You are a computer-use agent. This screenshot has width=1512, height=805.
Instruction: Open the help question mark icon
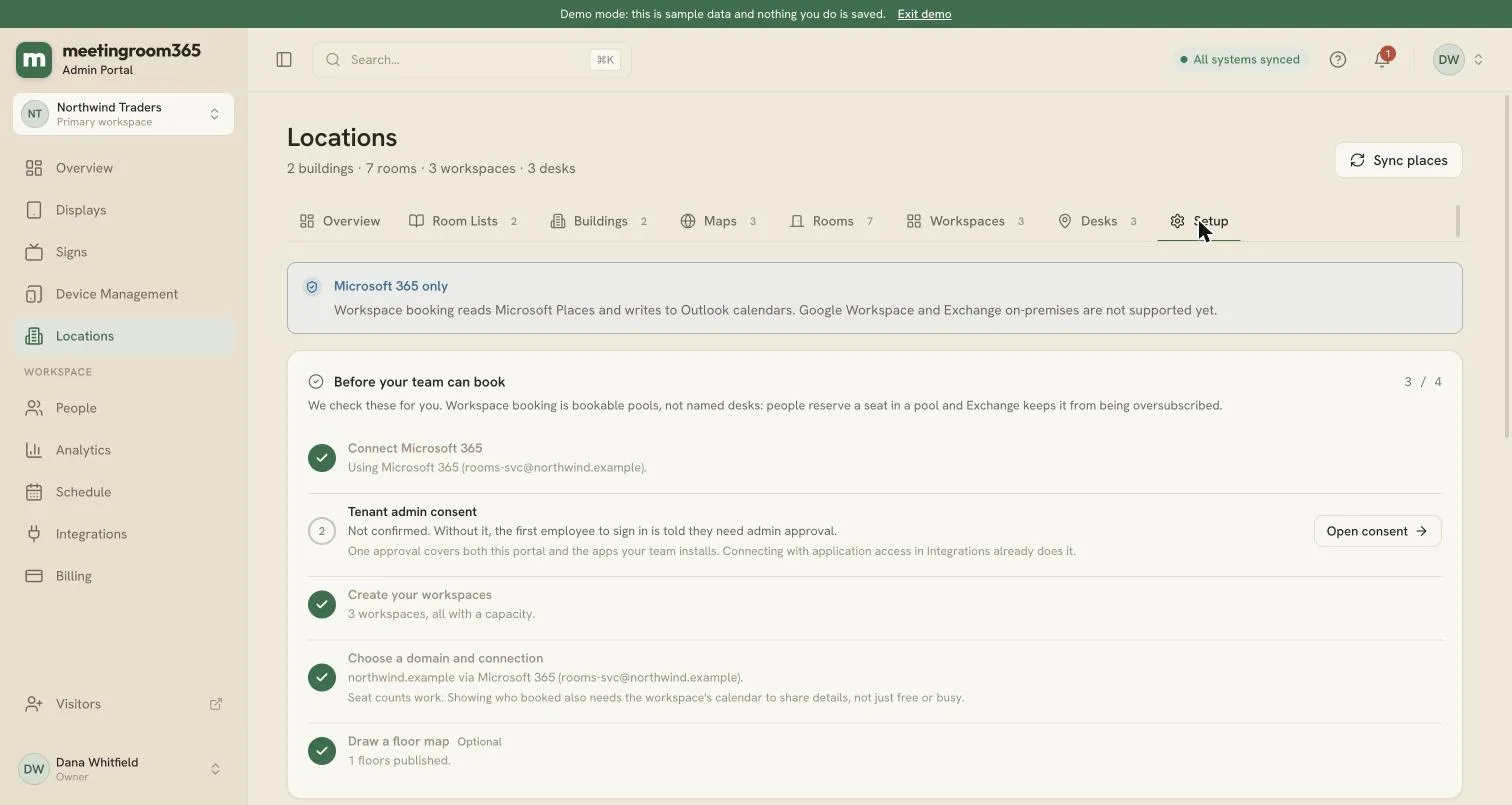1338,60
